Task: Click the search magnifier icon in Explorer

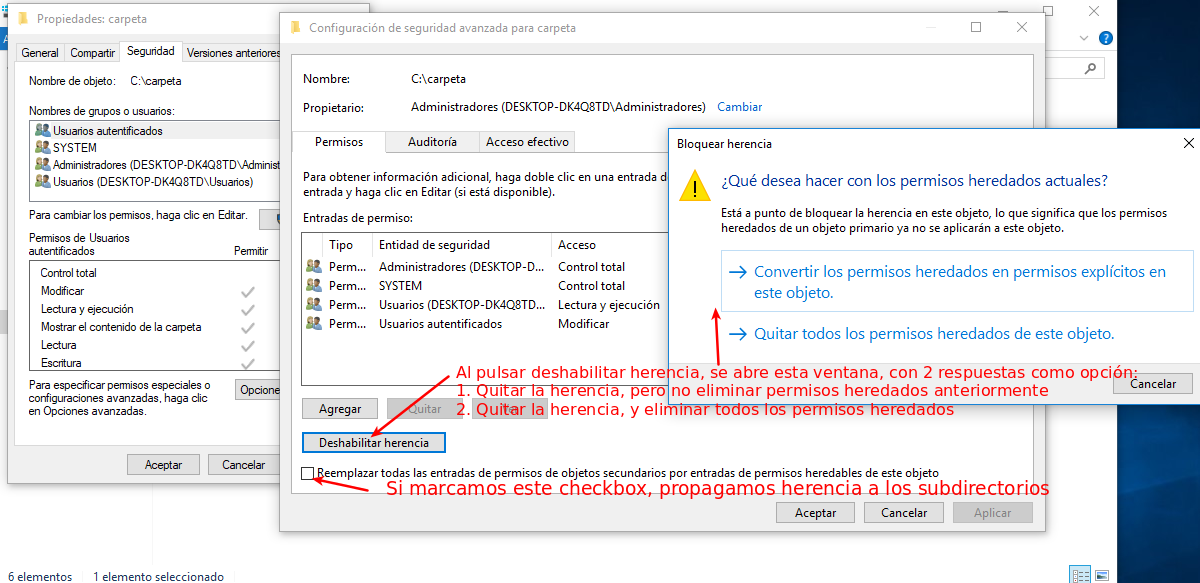Action: (1091, 68)
